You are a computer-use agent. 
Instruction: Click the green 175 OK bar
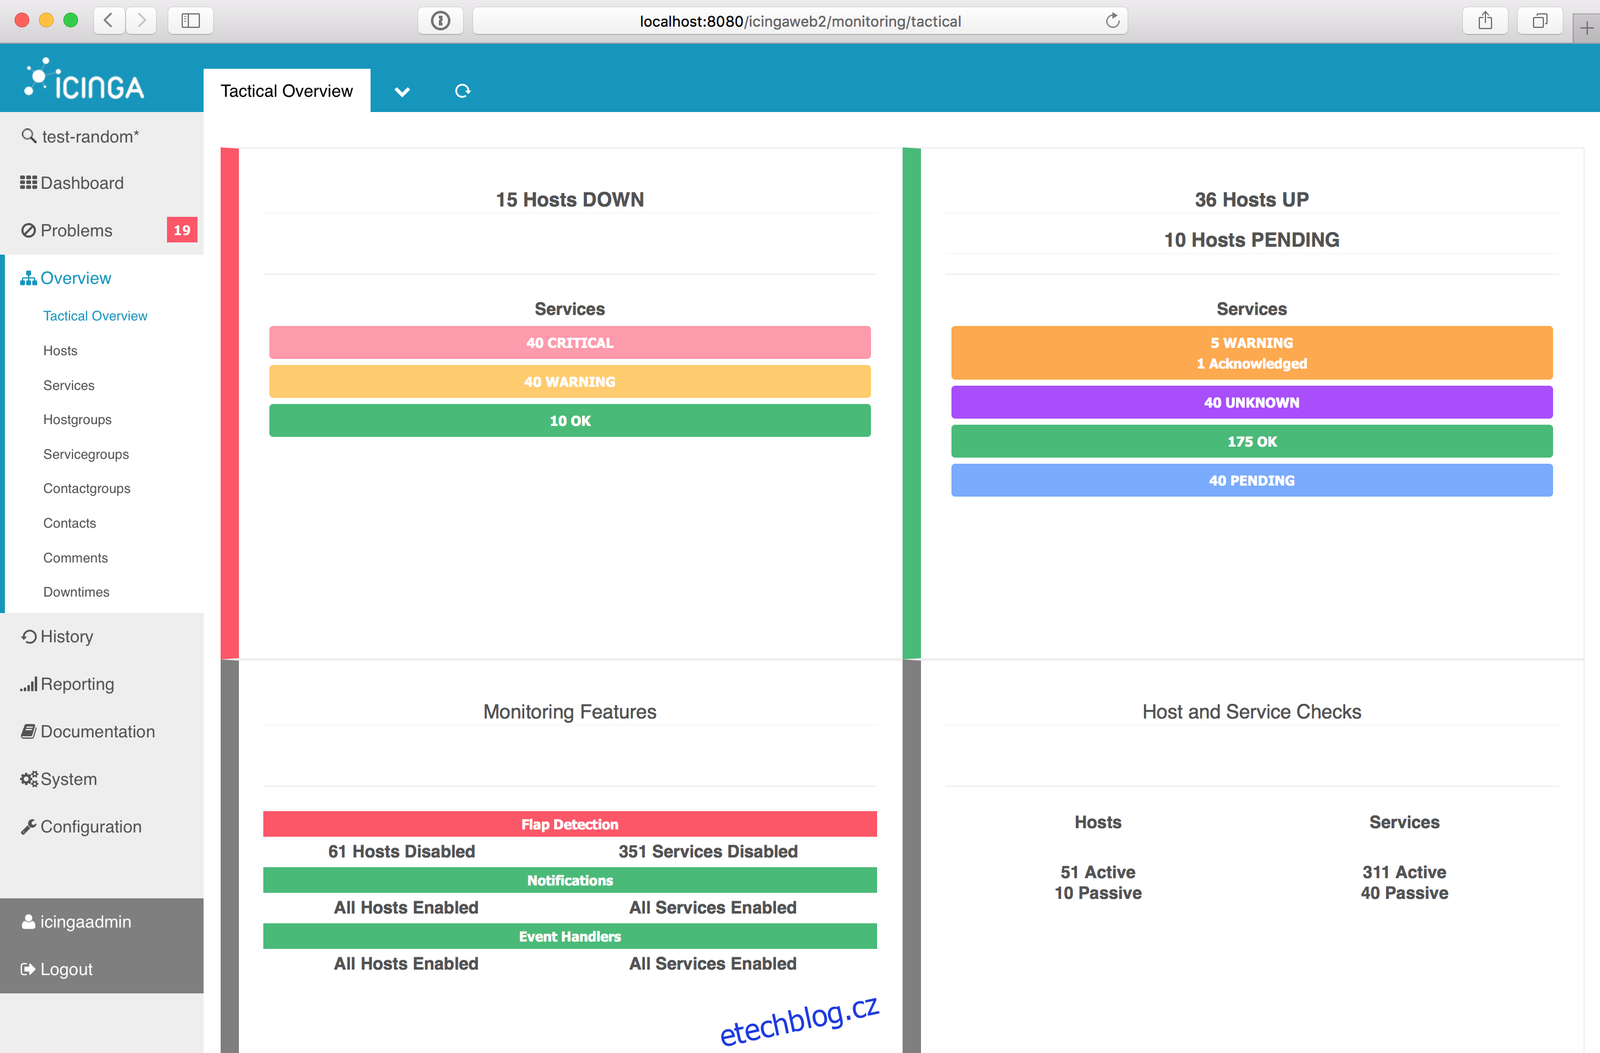point(1252,441)
